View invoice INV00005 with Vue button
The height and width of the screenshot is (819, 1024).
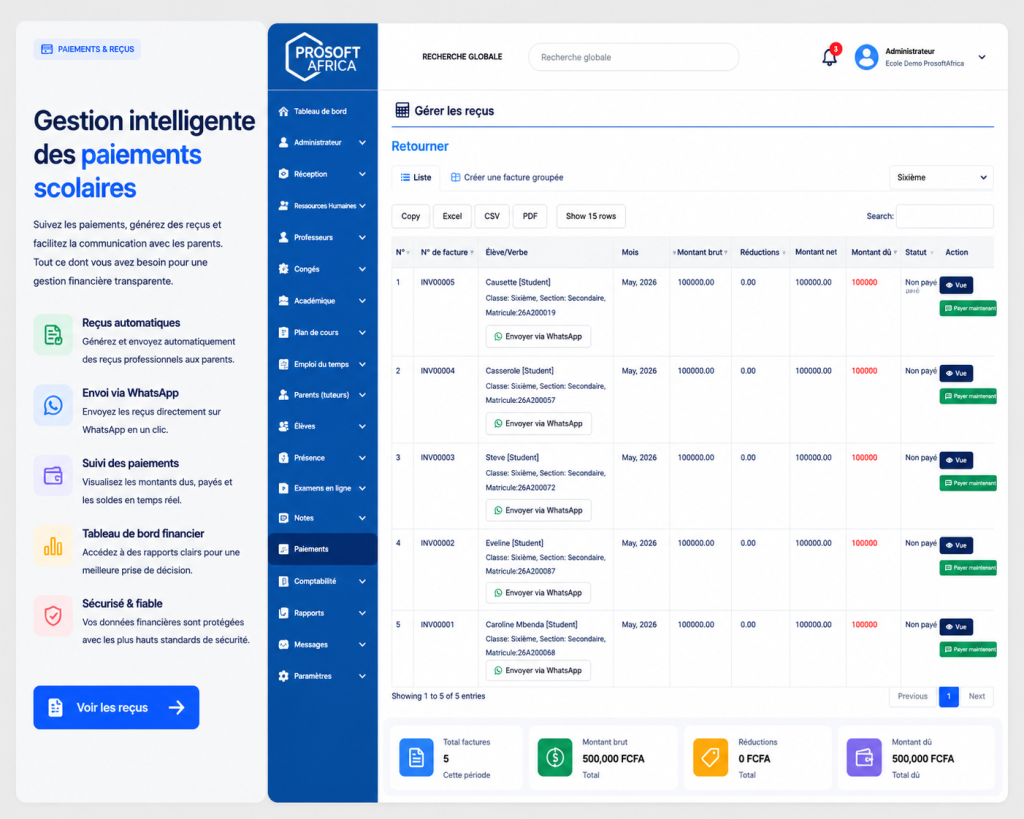tap(956, 285)
